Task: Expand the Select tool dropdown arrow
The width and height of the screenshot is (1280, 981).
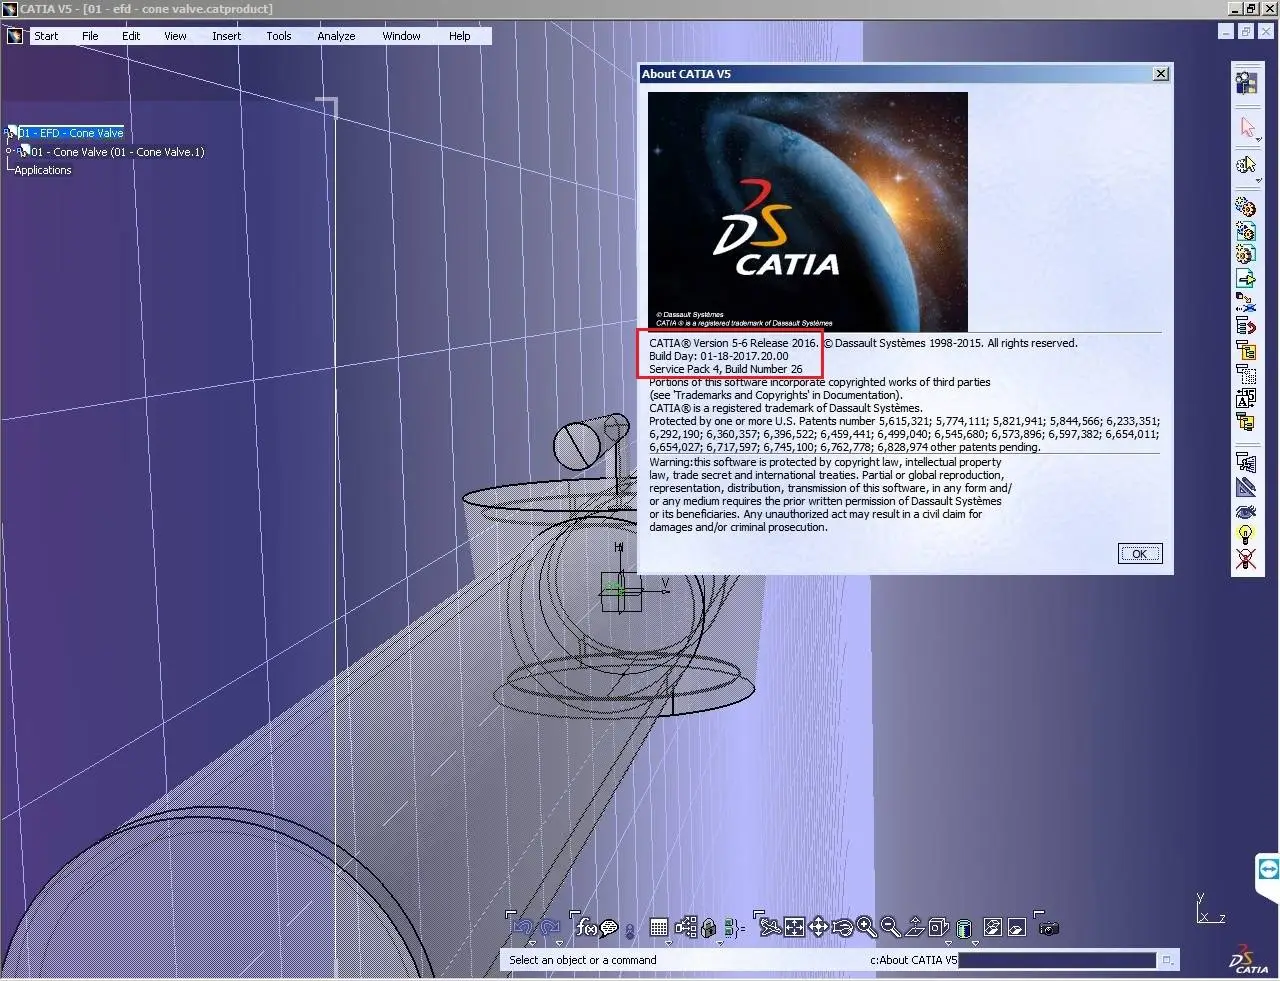Action: point(1259,140)
